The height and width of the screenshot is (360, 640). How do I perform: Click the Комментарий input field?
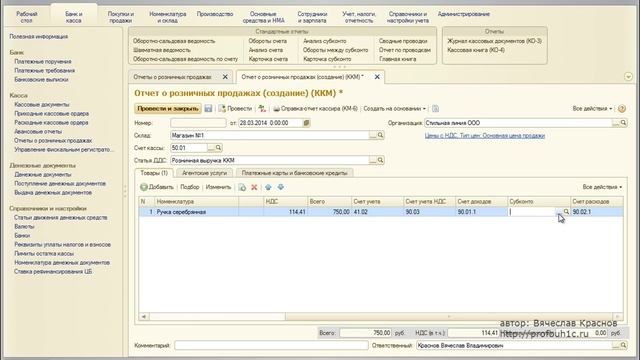[x=271, y=345]
